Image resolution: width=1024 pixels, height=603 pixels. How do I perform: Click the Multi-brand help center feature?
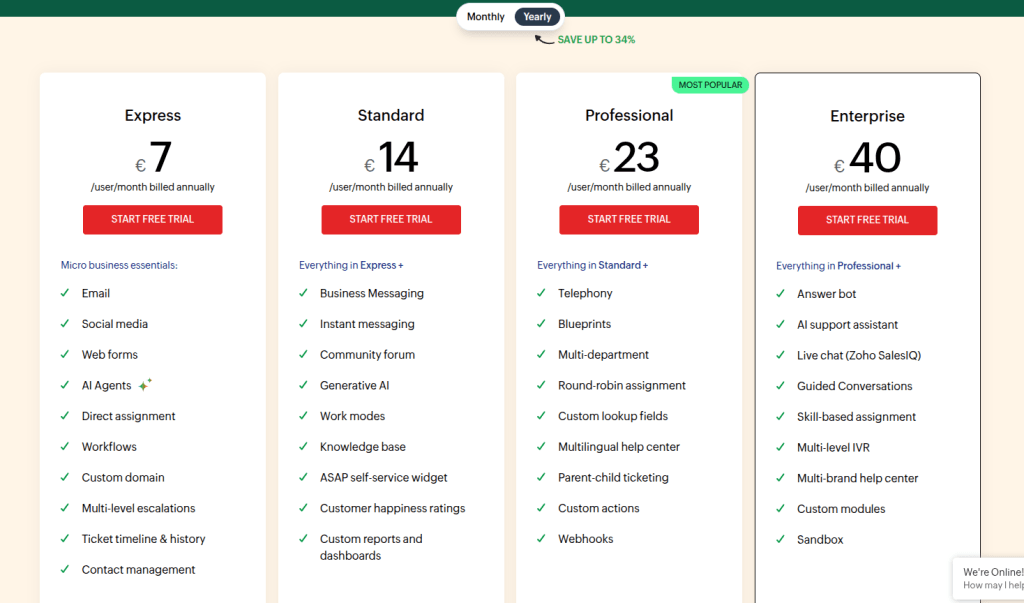pyautogui.click(x=857, y=478)
